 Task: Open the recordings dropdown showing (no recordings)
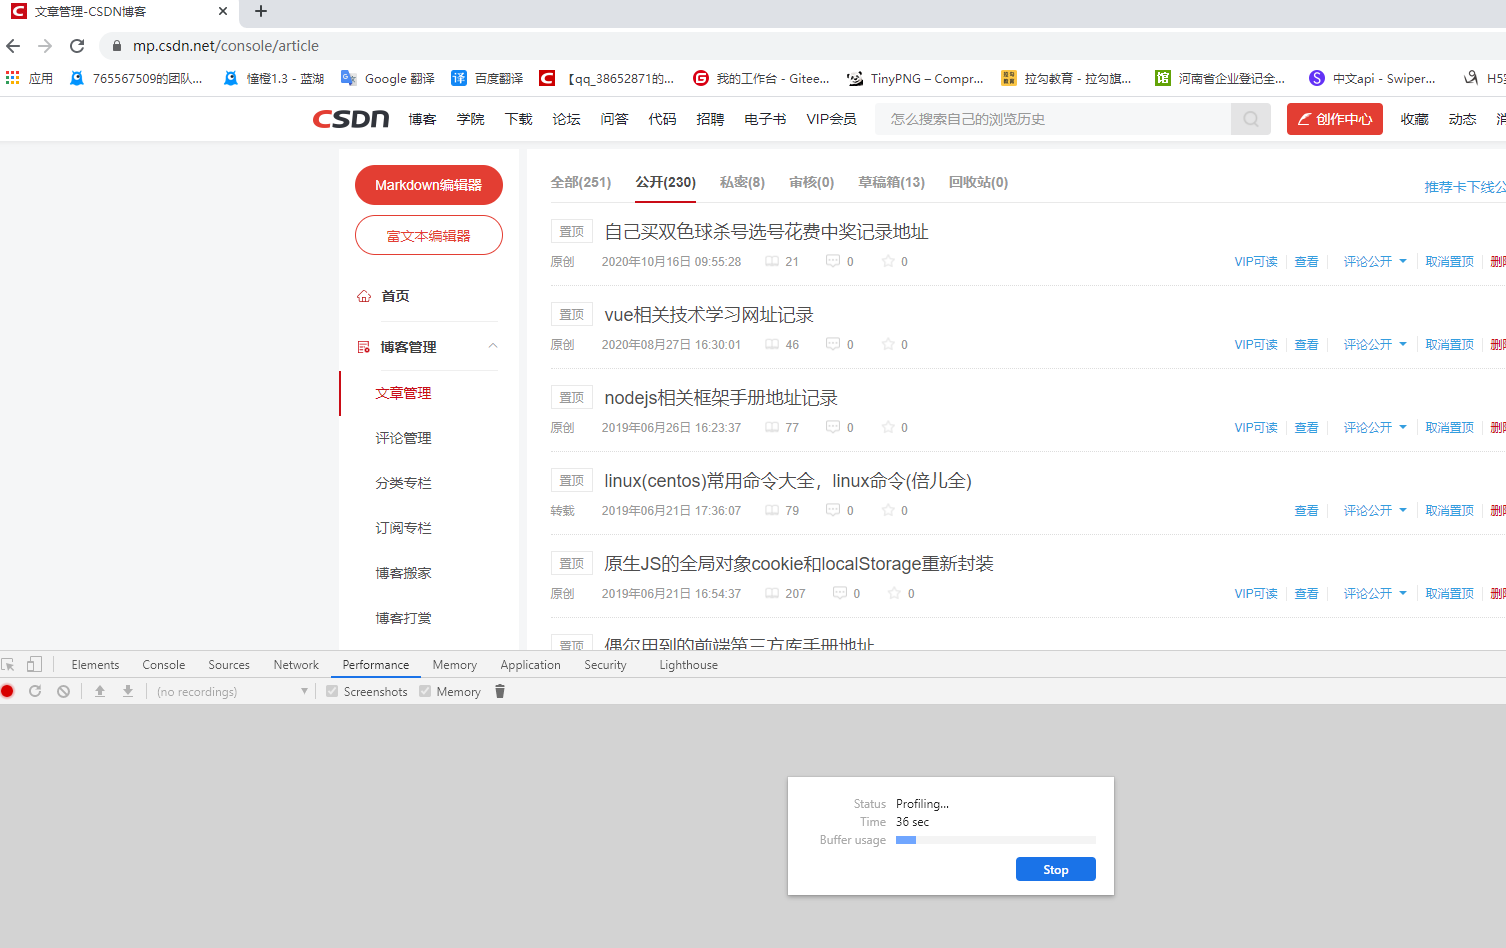230,691
